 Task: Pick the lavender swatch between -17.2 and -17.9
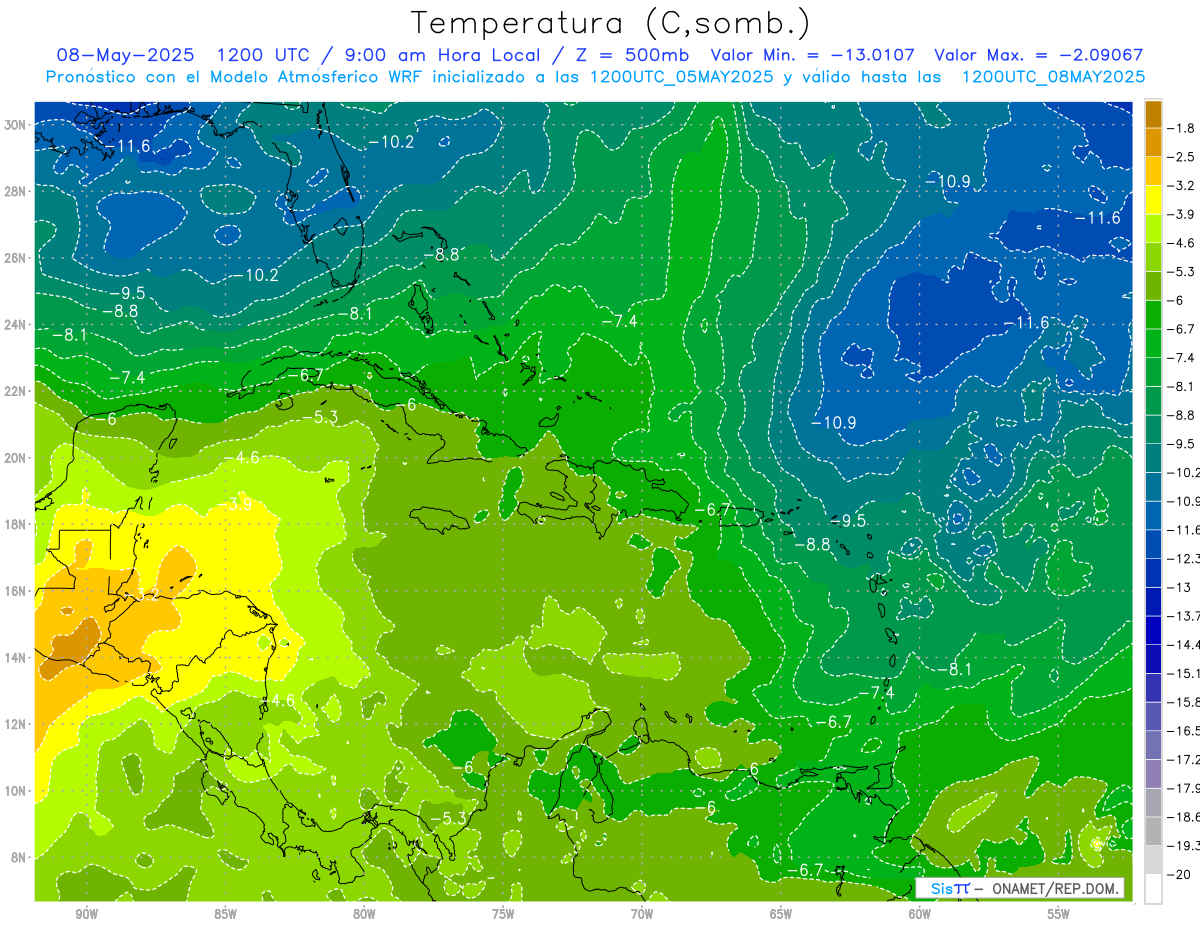pyautogui.click(x=1153, y=773)
